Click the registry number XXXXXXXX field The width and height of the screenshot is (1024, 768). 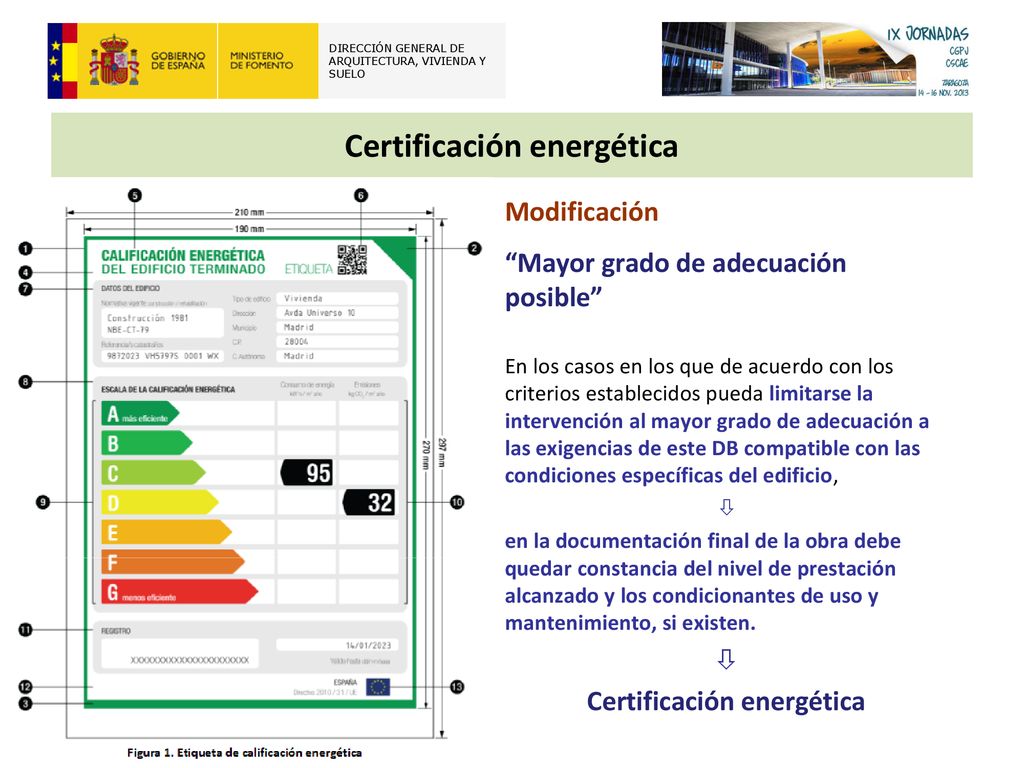coord(180,655)
